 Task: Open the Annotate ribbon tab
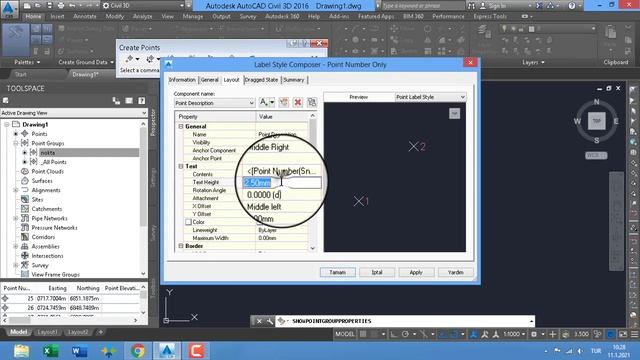(x=84, y=16)
